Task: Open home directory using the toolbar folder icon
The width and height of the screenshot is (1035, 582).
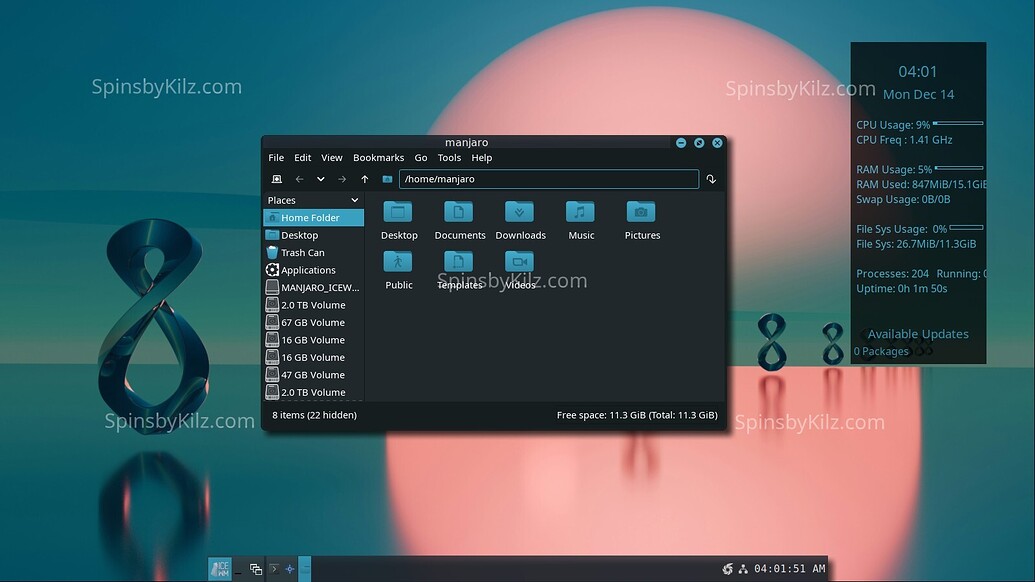Action: pyautogui.click(x=388, y=179)
